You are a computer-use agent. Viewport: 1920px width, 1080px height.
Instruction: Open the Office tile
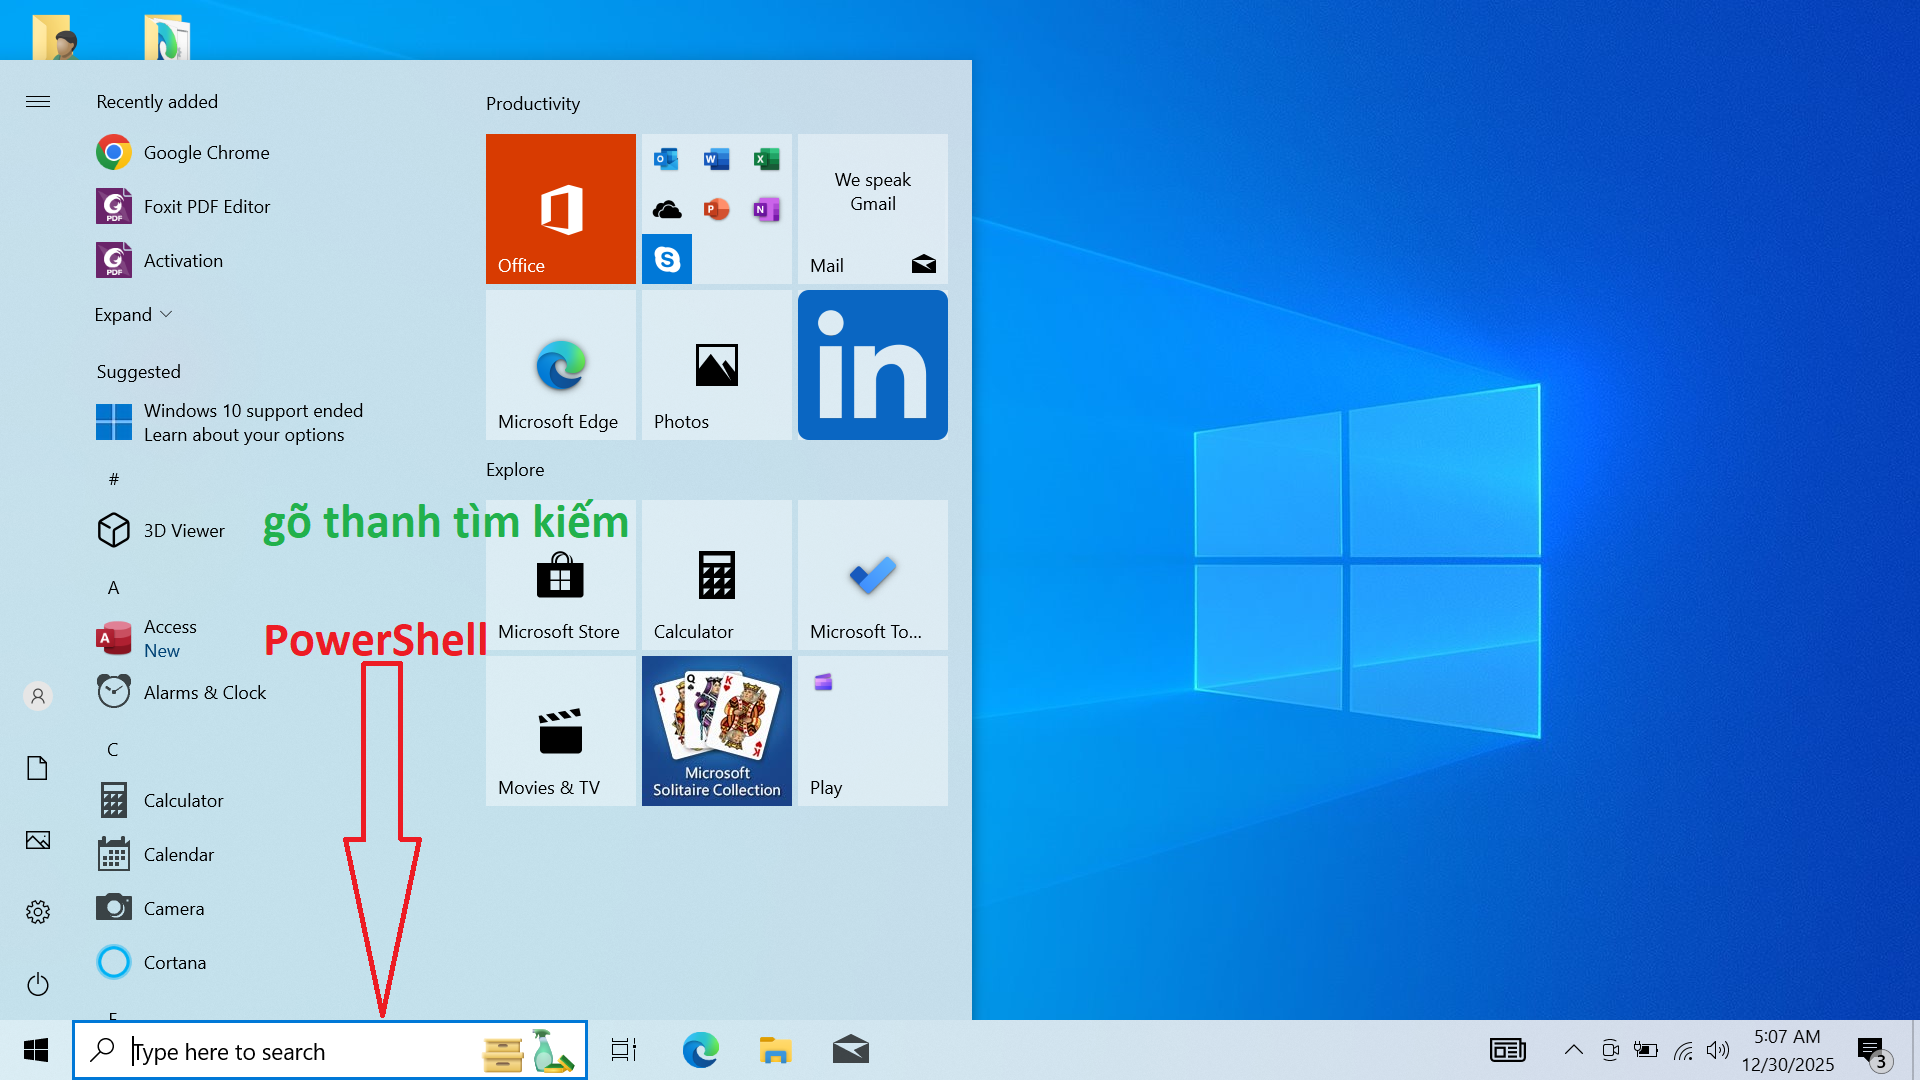click(x=560, y=208)
